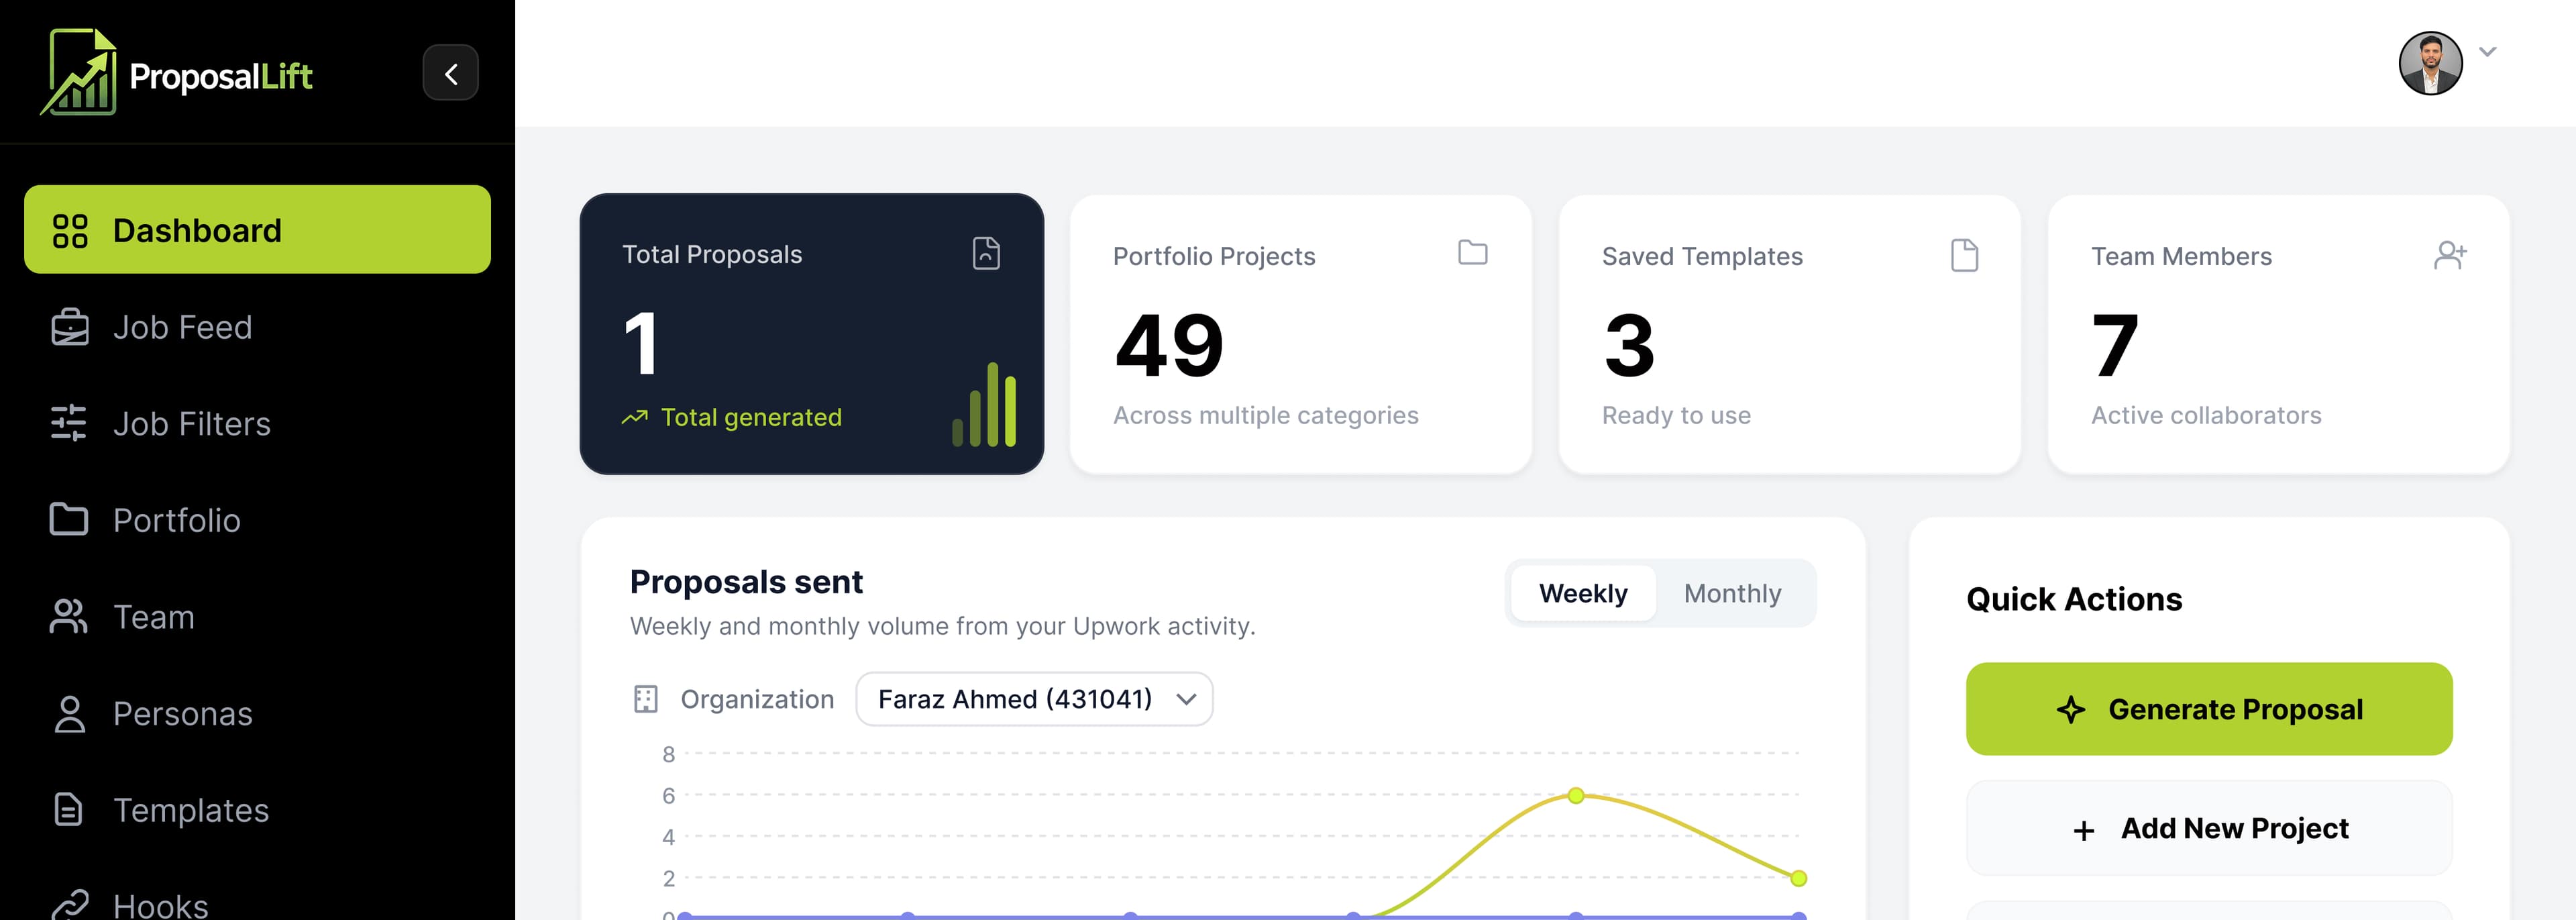Switch chart to Monthly view
The image size is (2576, 920).
point(1732,593)
